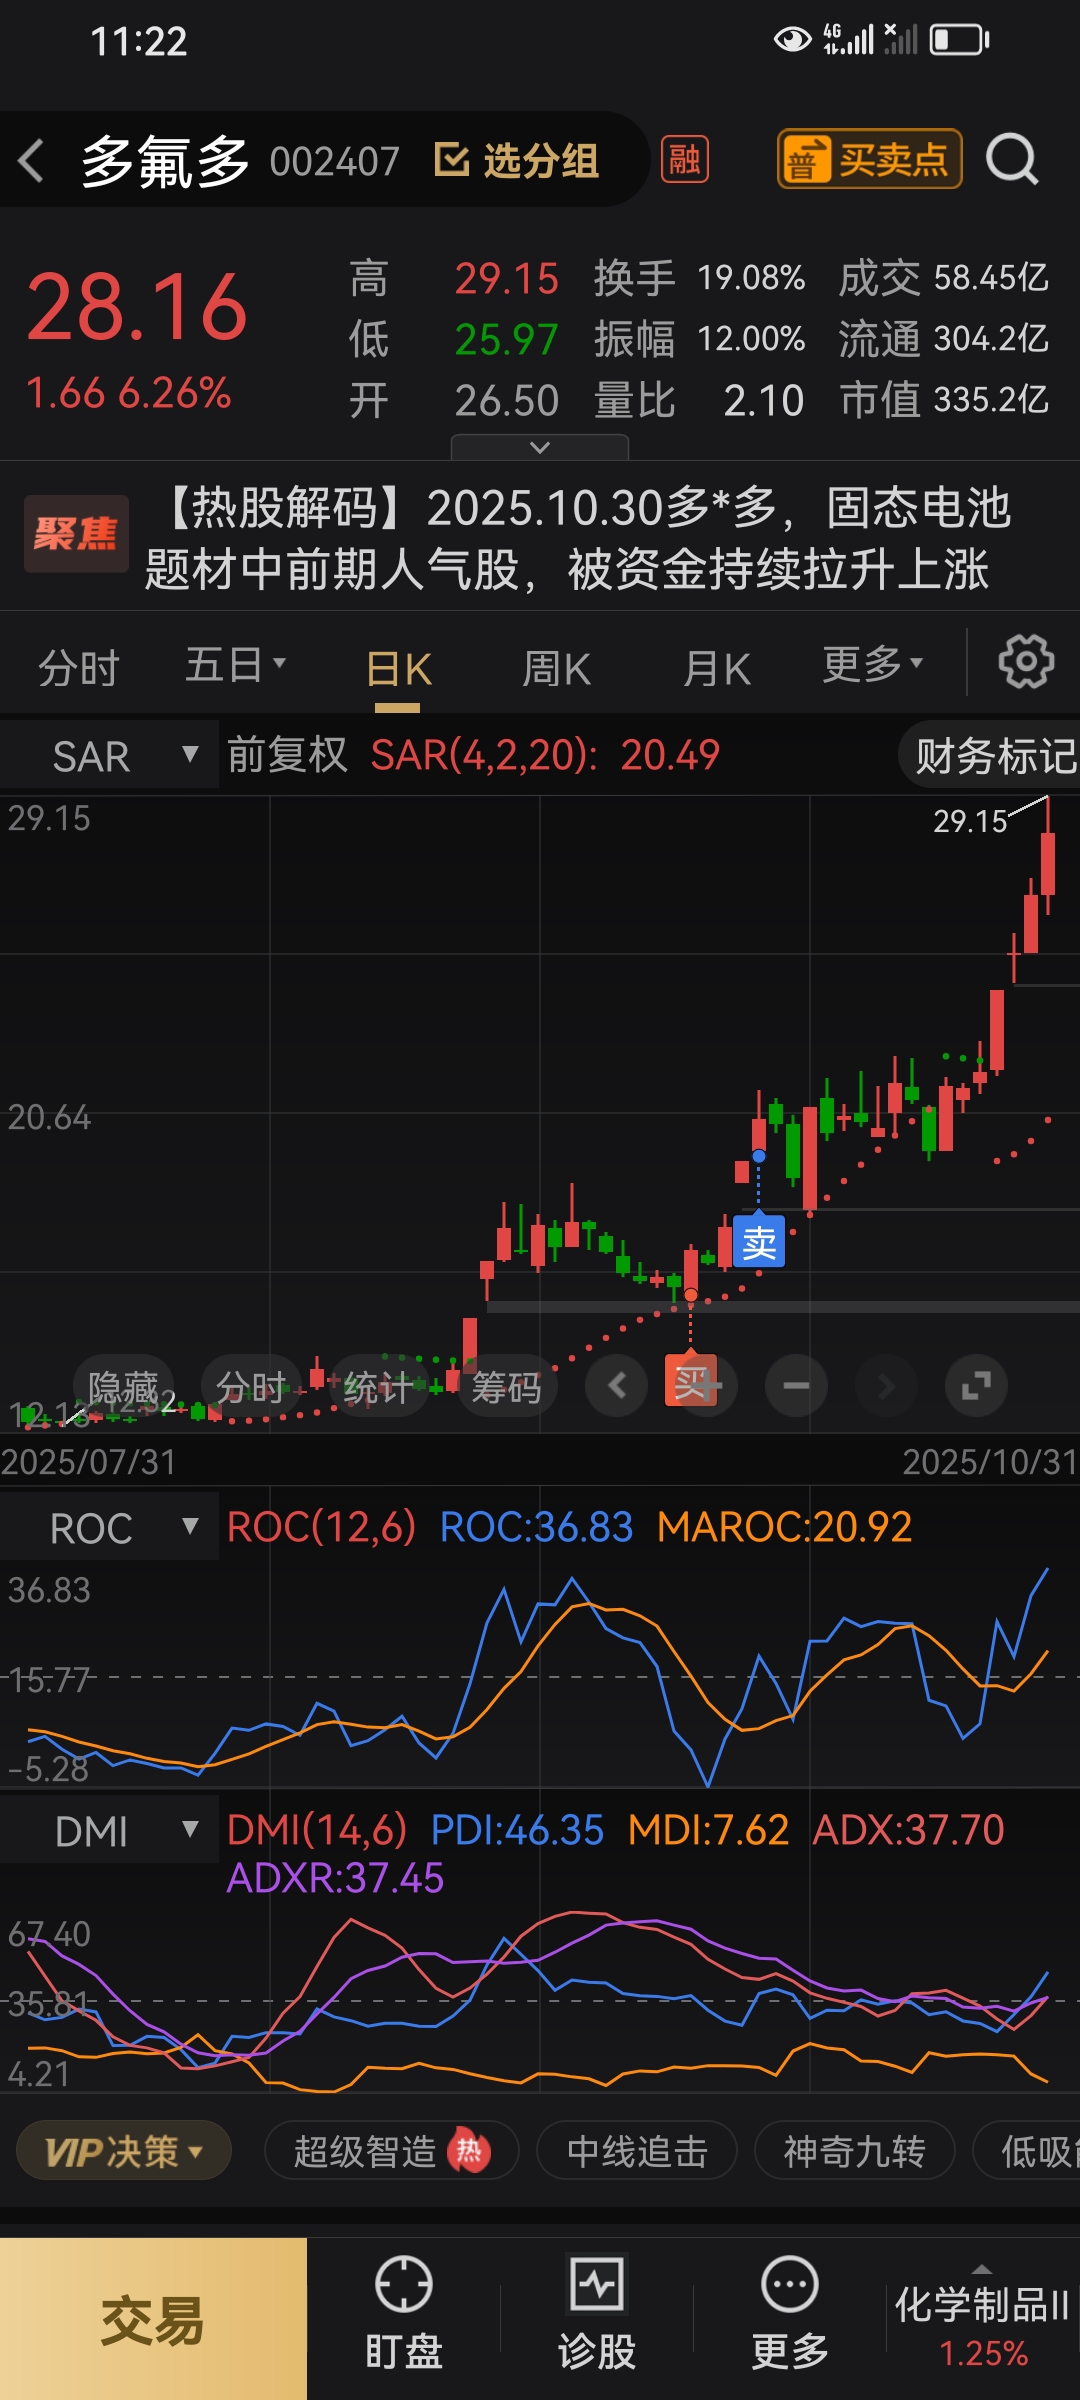The image size is (1080, 2400).
Task: Add stock via 选分组 checkbox
Action: 516,160
